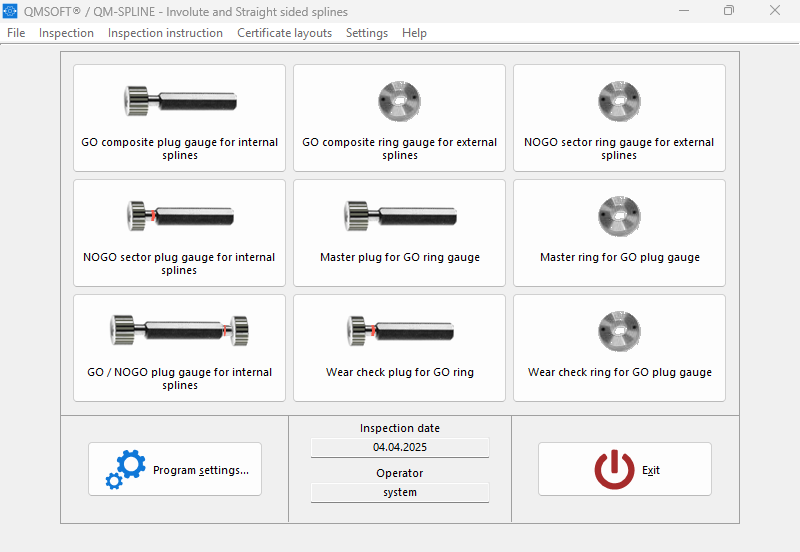The height and width of the screenshot is (552, 800).
Task: Open NOGO sector ring gauge for external splines
Action: tap(619, 118)
